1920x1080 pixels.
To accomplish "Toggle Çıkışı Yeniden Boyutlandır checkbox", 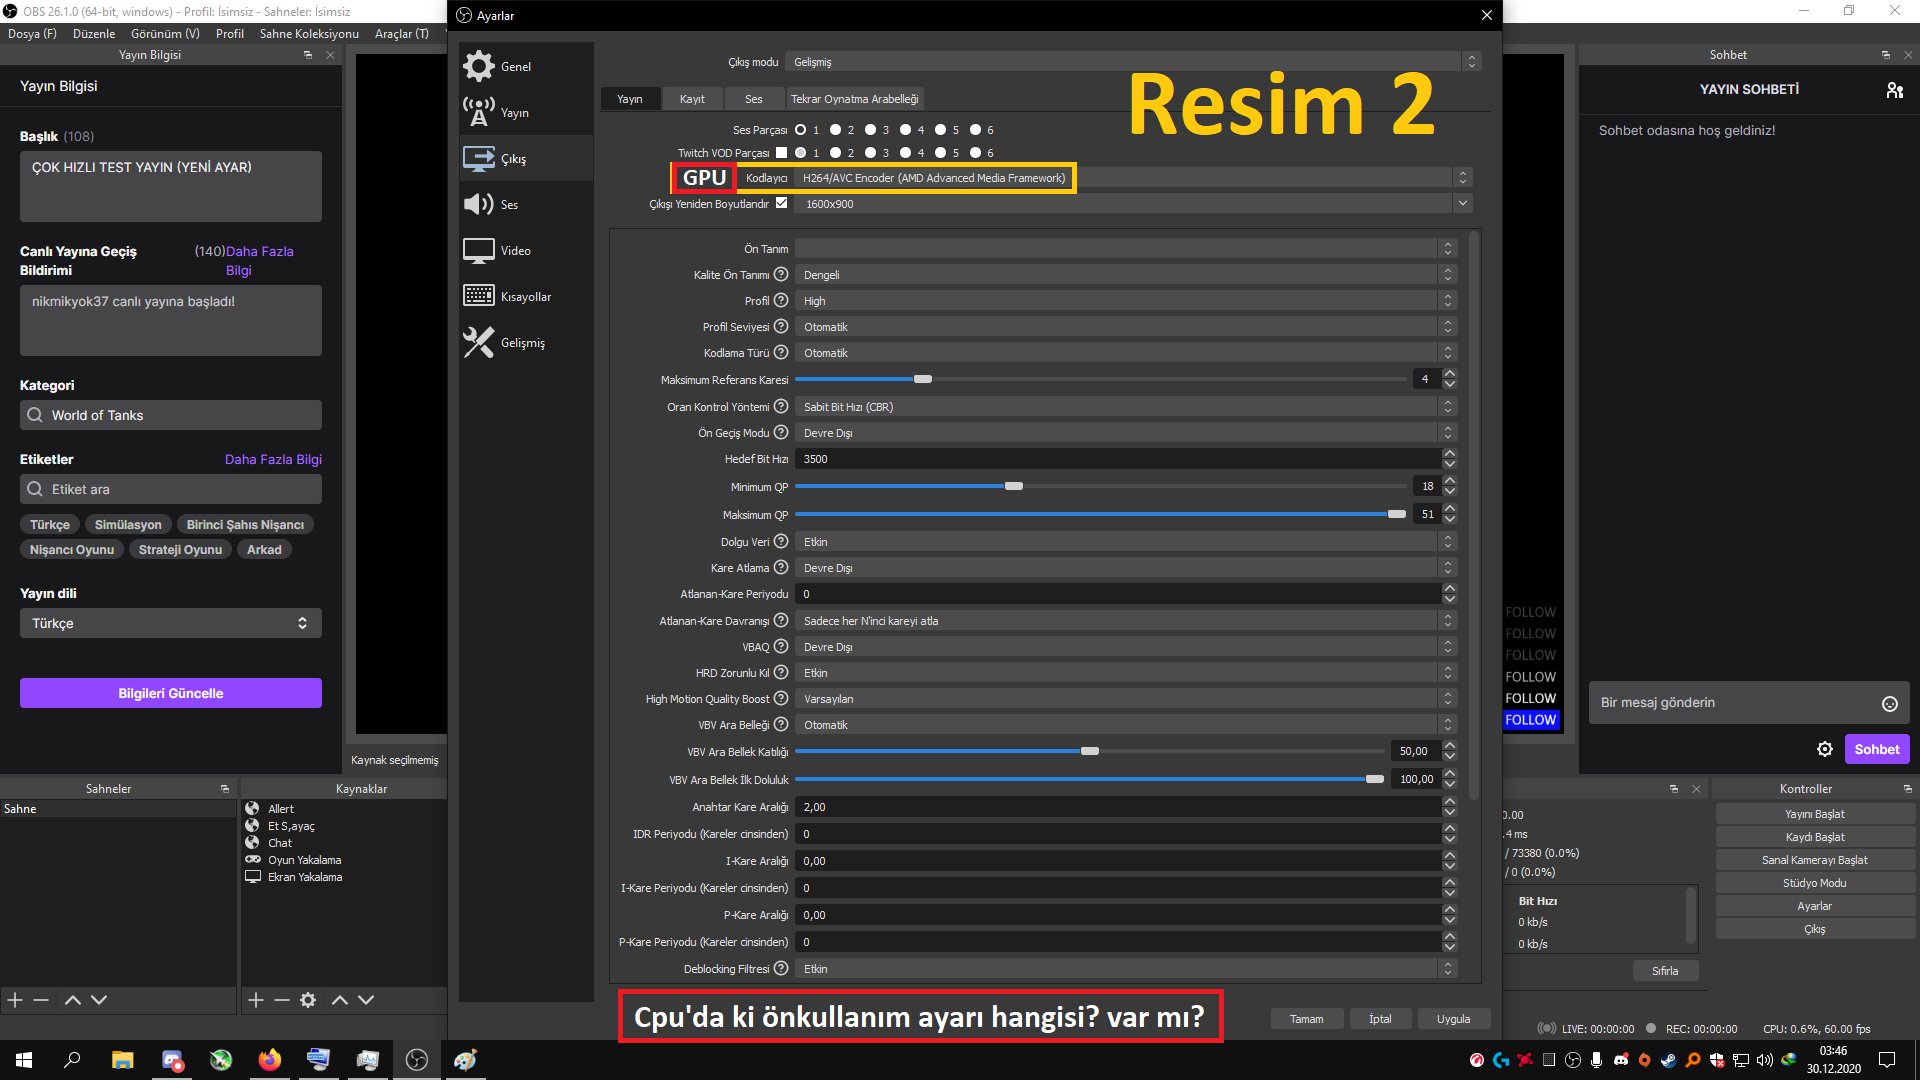I will click(x=782, y=203).
